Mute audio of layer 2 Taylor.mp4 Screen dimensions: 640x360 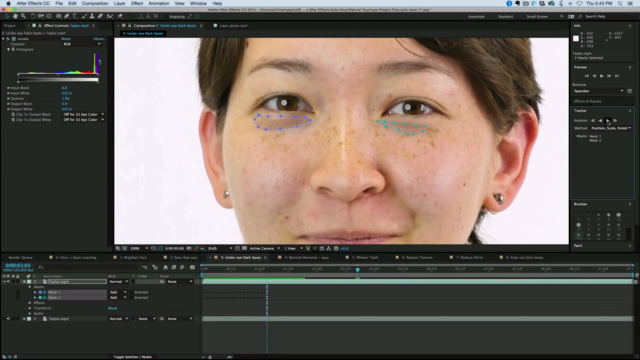click(x=8, y=319)
